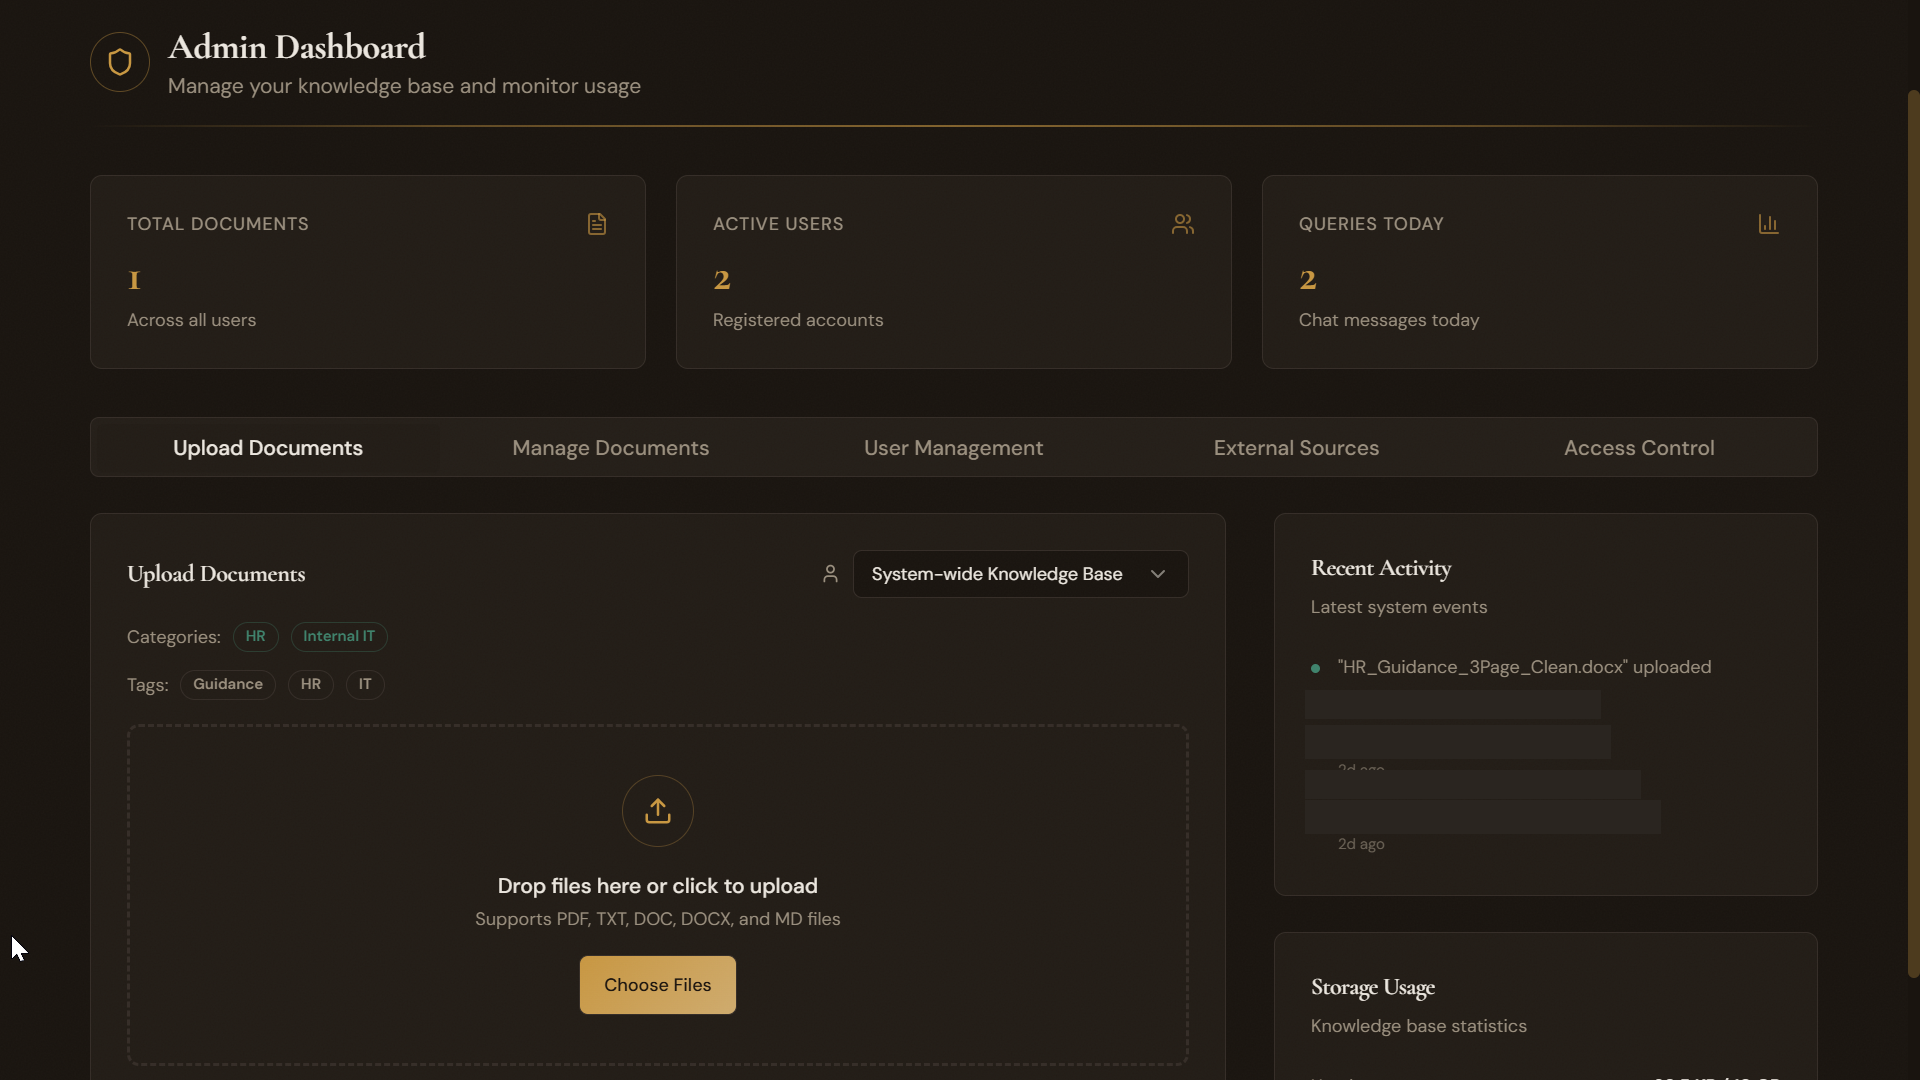Click the drop files upload area
Screen dimensions: 1920x1080
point(657,886)
